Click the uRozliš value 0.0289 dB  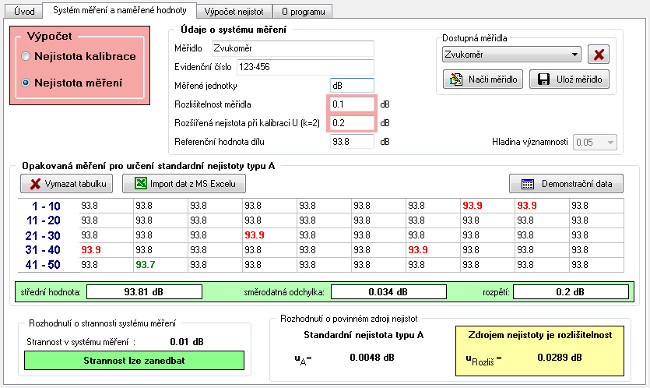point(559,357)
